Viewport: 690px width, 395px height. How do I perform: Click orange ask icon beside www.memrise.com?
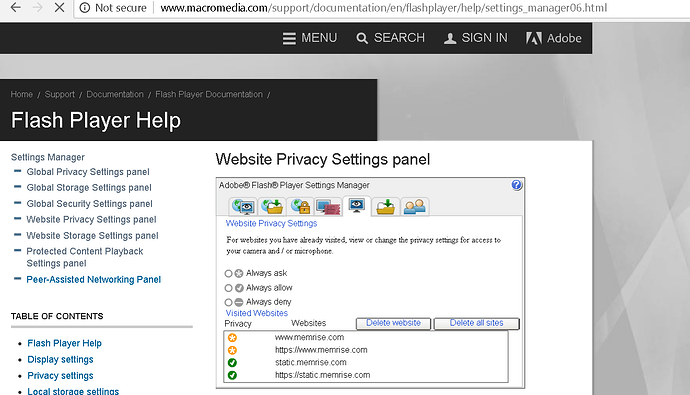click(232, 337)
